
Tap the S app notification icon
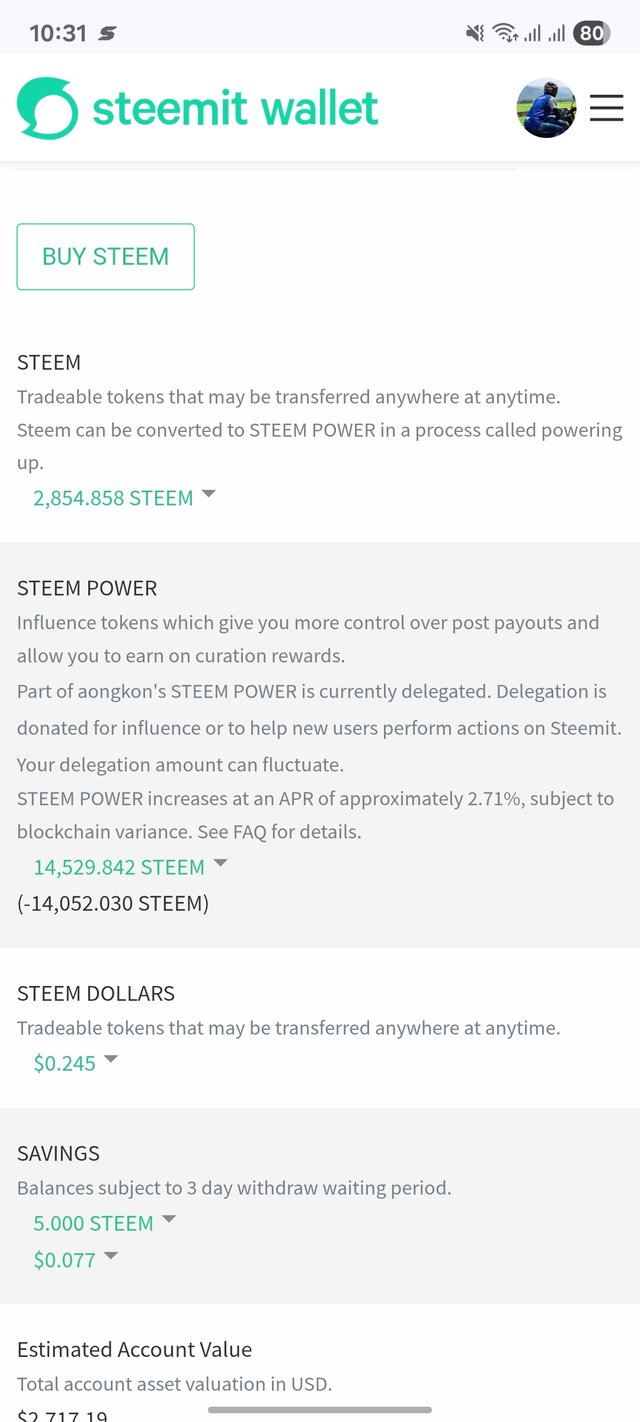[107, 33]
